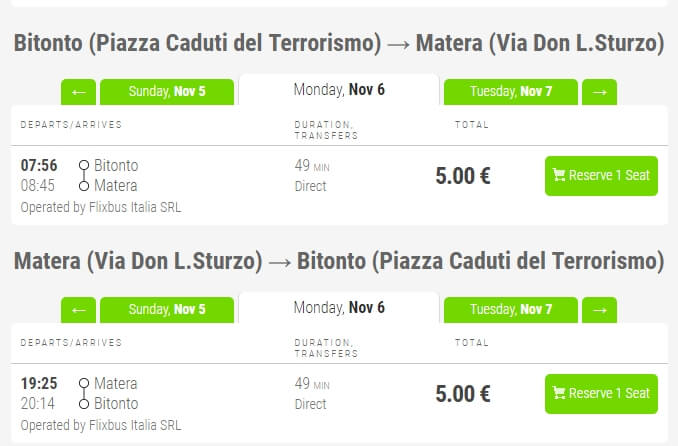Click previous-day arrow for Bitonto to Matera
Screen dimensions: 678x446
(78, 92)
